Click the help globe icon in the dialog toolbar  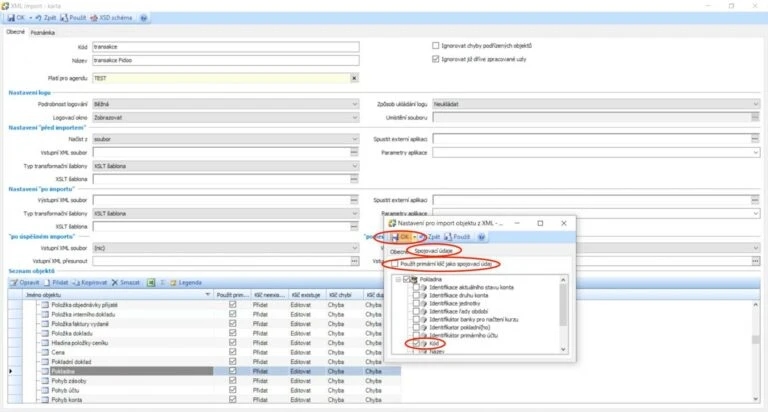click(x=481, y=237)
